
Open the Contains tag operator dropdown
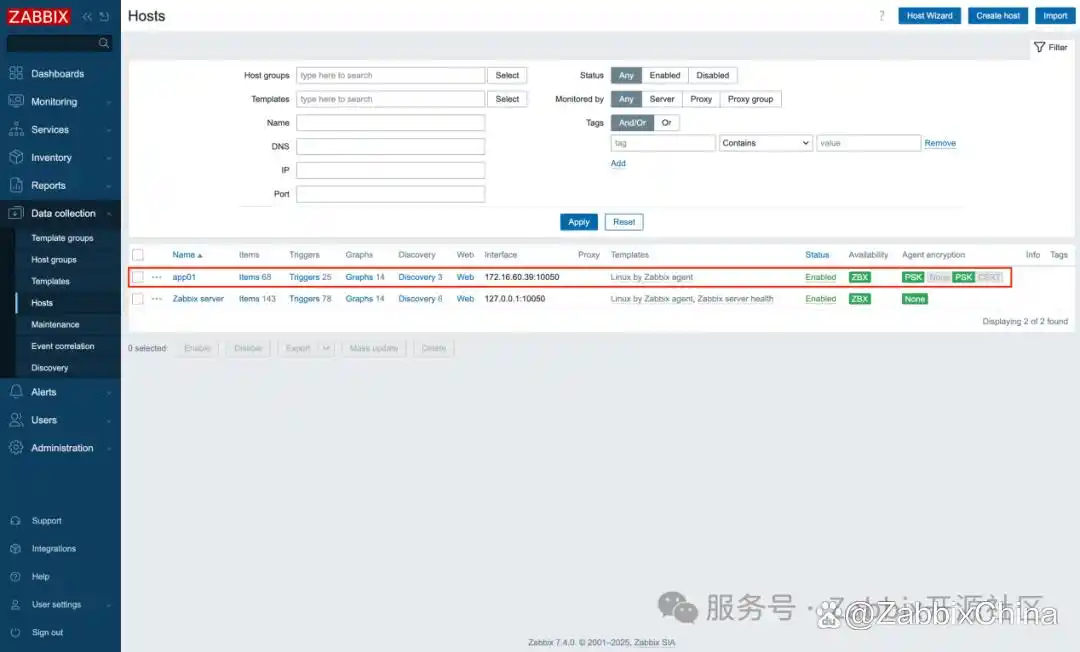(765, 143)
